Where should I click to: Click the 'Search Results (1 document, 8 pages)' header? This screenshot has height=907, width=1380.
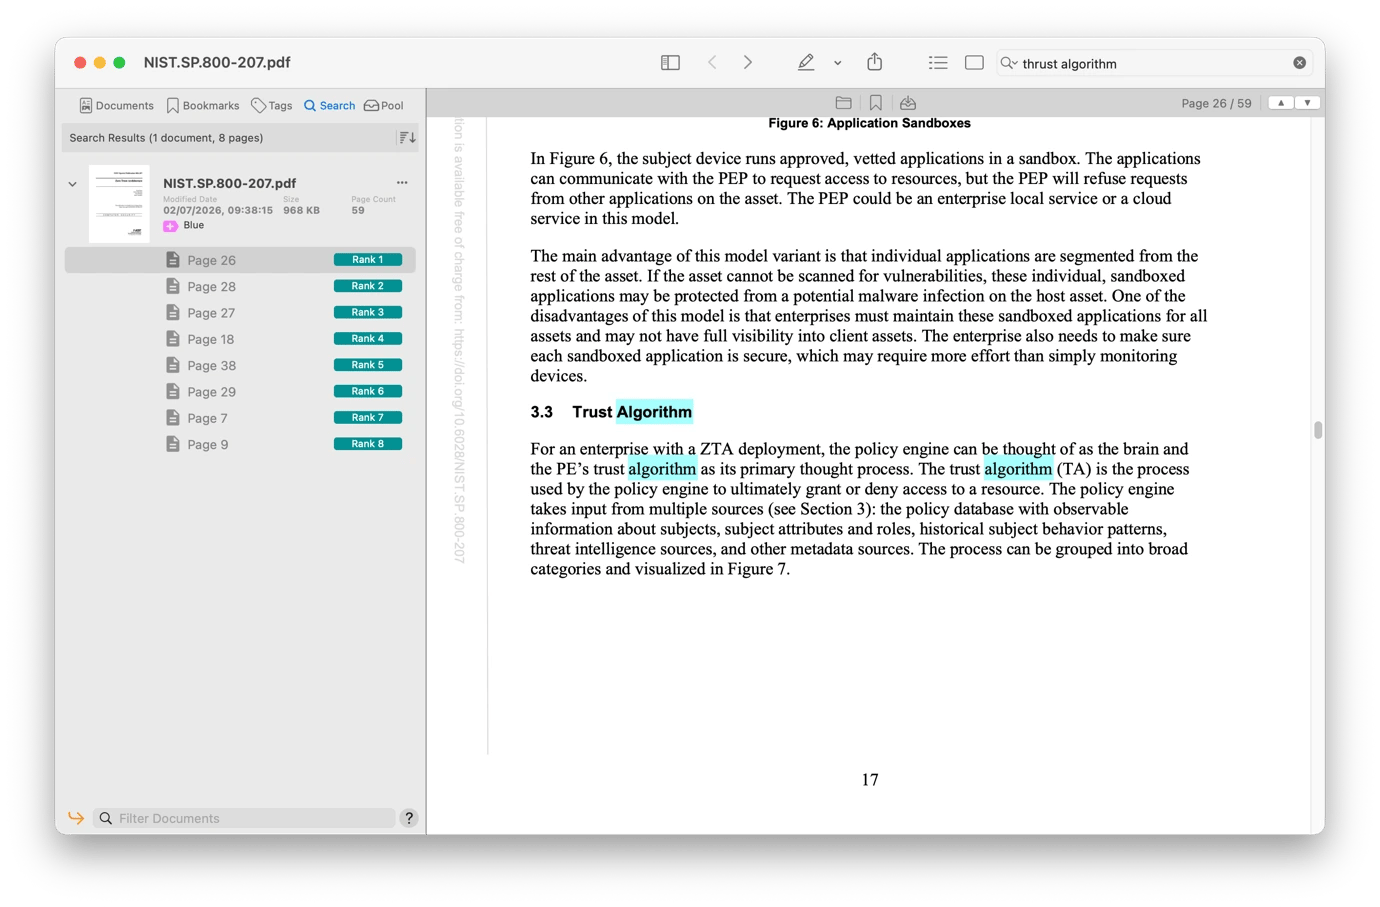tap(166, 138)
